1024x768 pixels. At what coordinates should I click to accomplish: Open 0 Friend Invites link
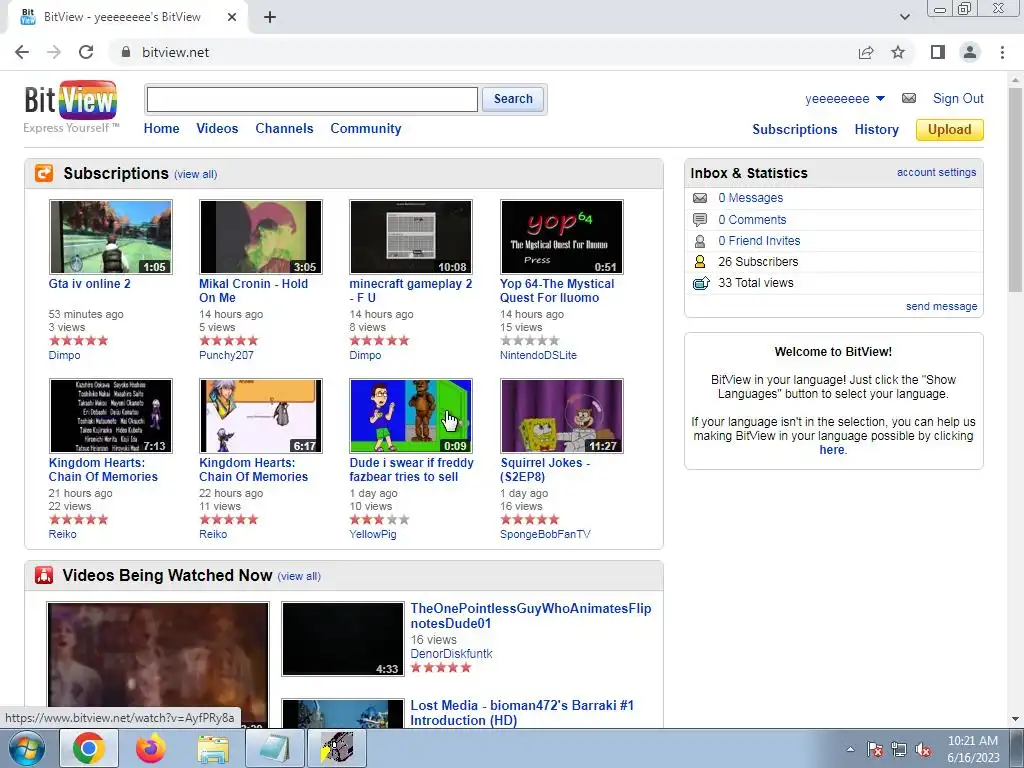759,241
